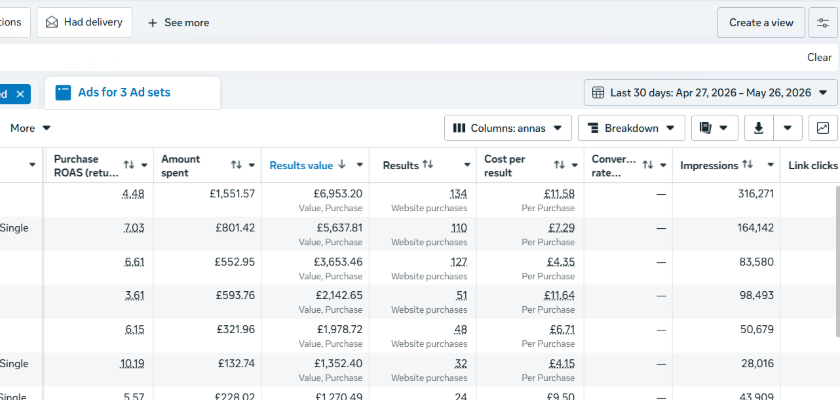Click the Link clicks column header
This screenshot has width=840, height=400.
pyautogui.click(x=812, y=165)
